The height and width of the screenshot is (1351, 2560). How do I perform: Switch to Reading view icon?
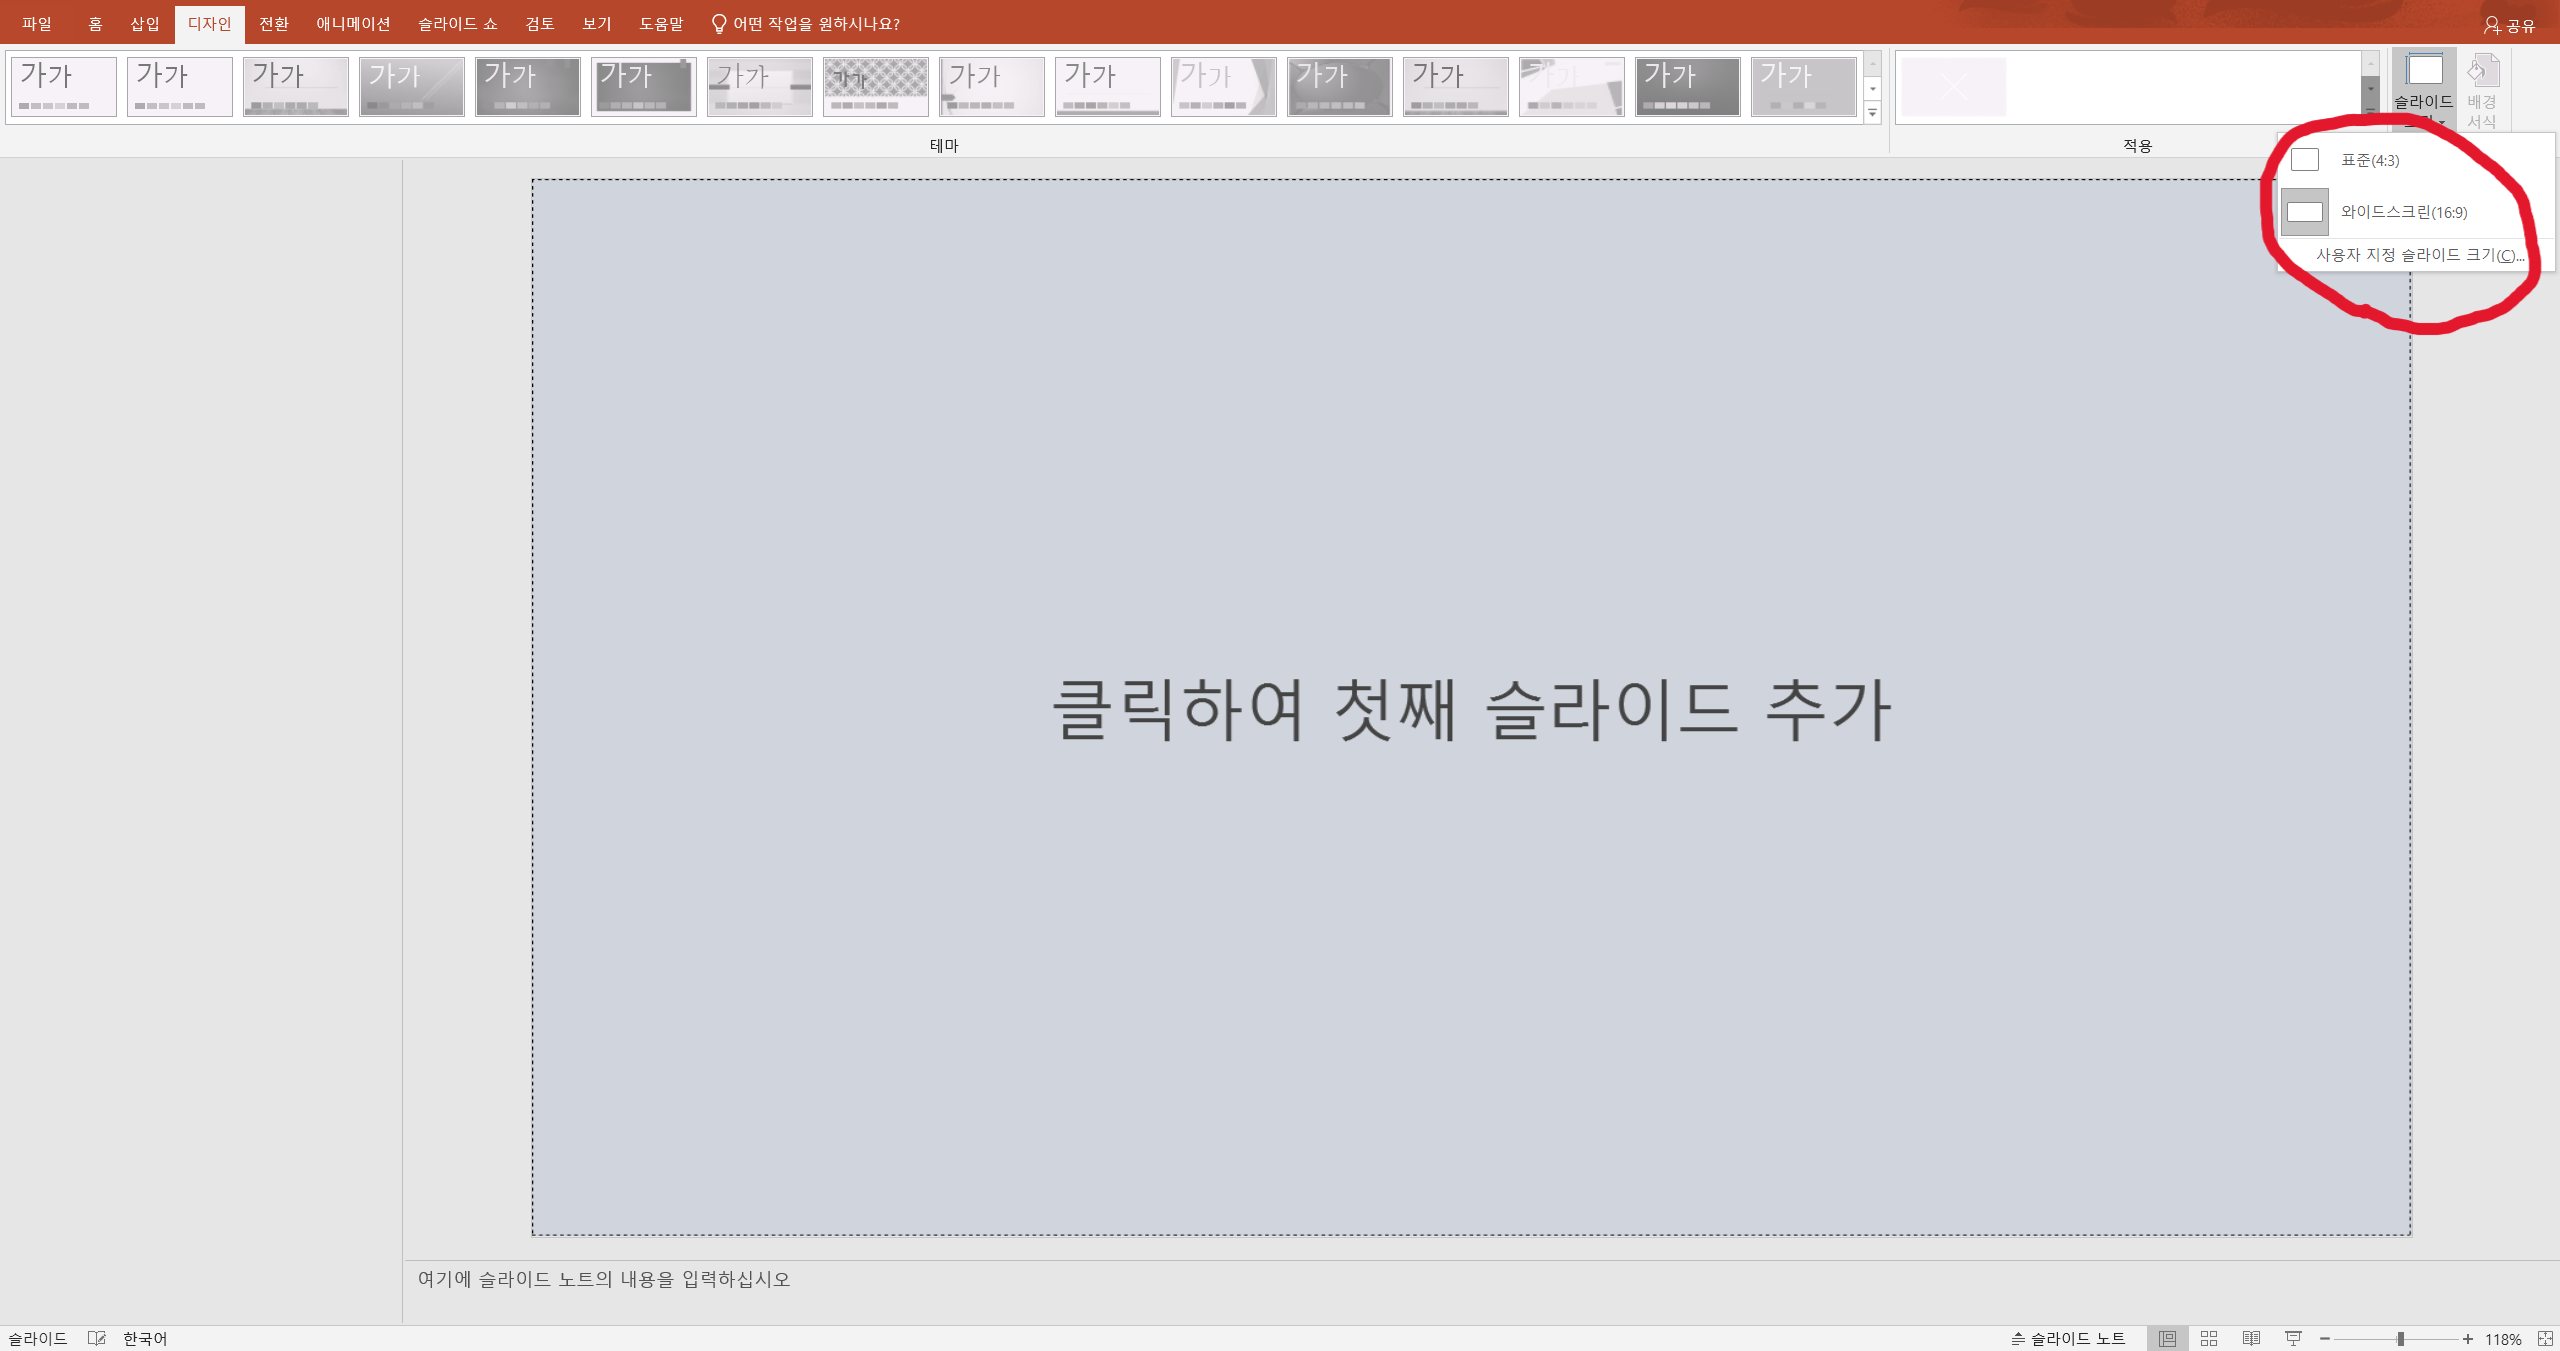tap(2251, 1339)
